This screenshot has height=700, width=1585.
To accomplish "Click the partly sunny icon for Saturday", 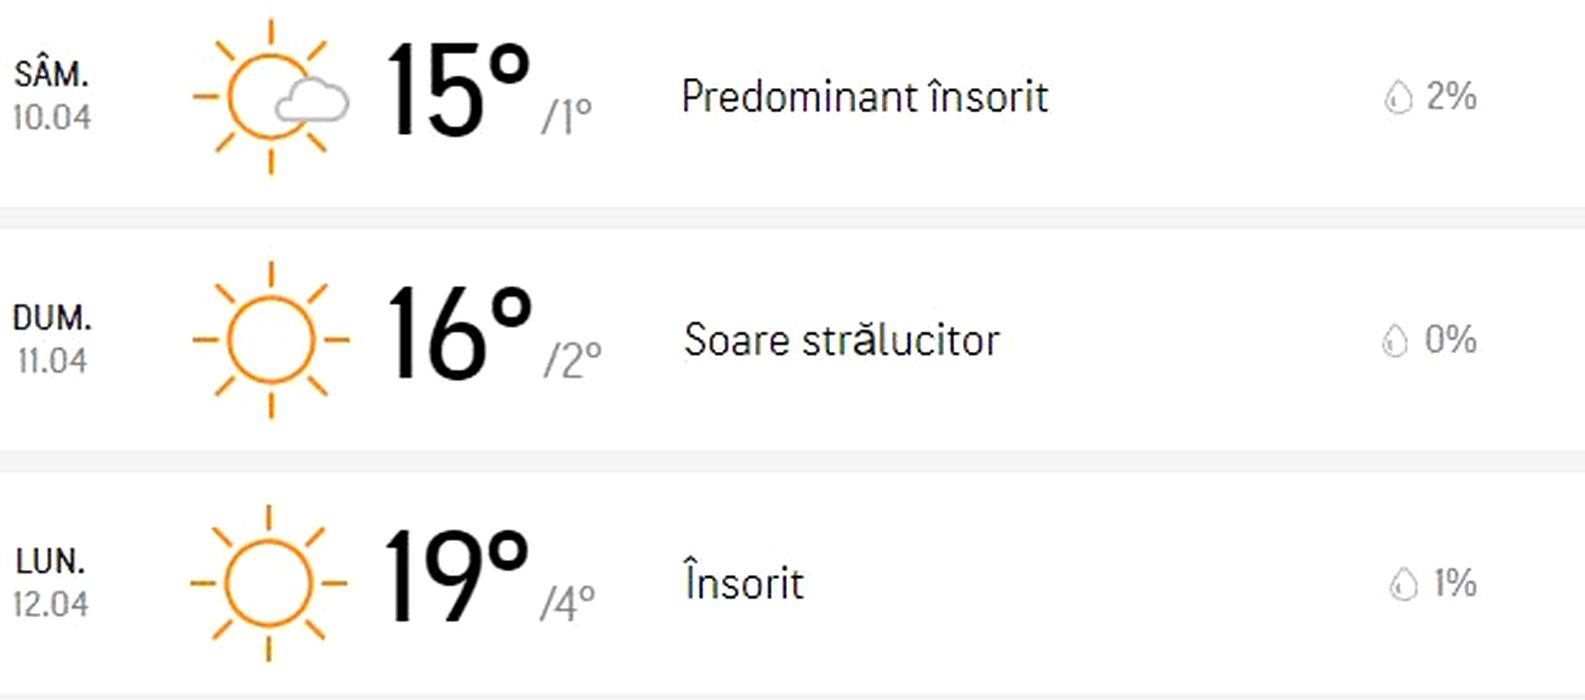I will point(271,97).
